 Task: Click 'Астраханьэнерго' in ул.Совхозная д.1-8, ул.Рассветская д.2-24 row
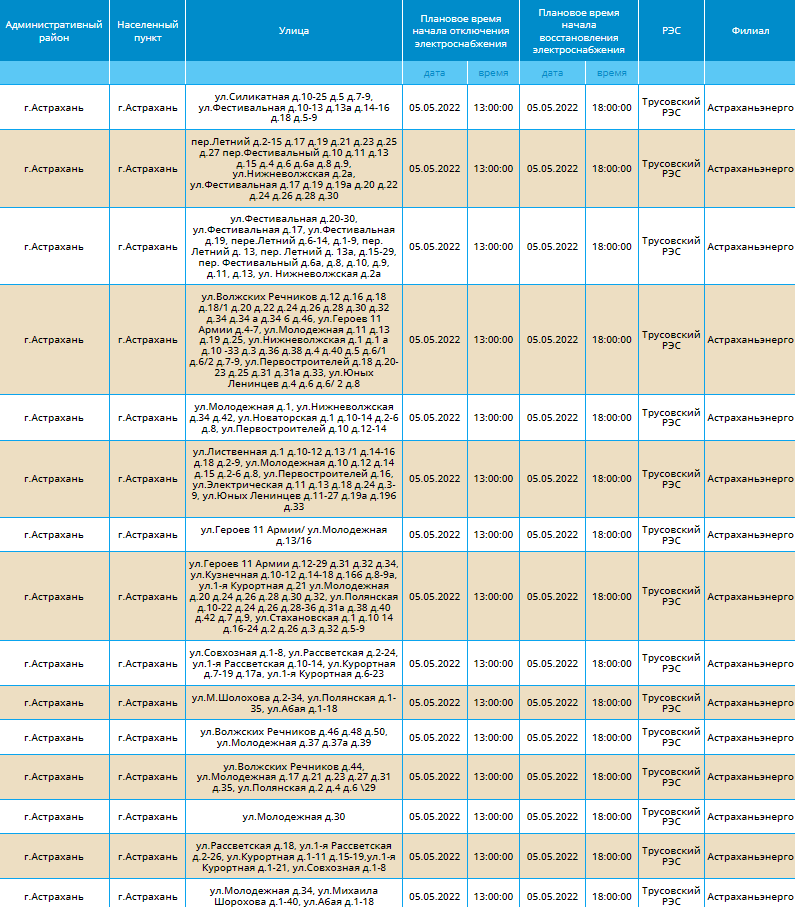click(750, 663)
